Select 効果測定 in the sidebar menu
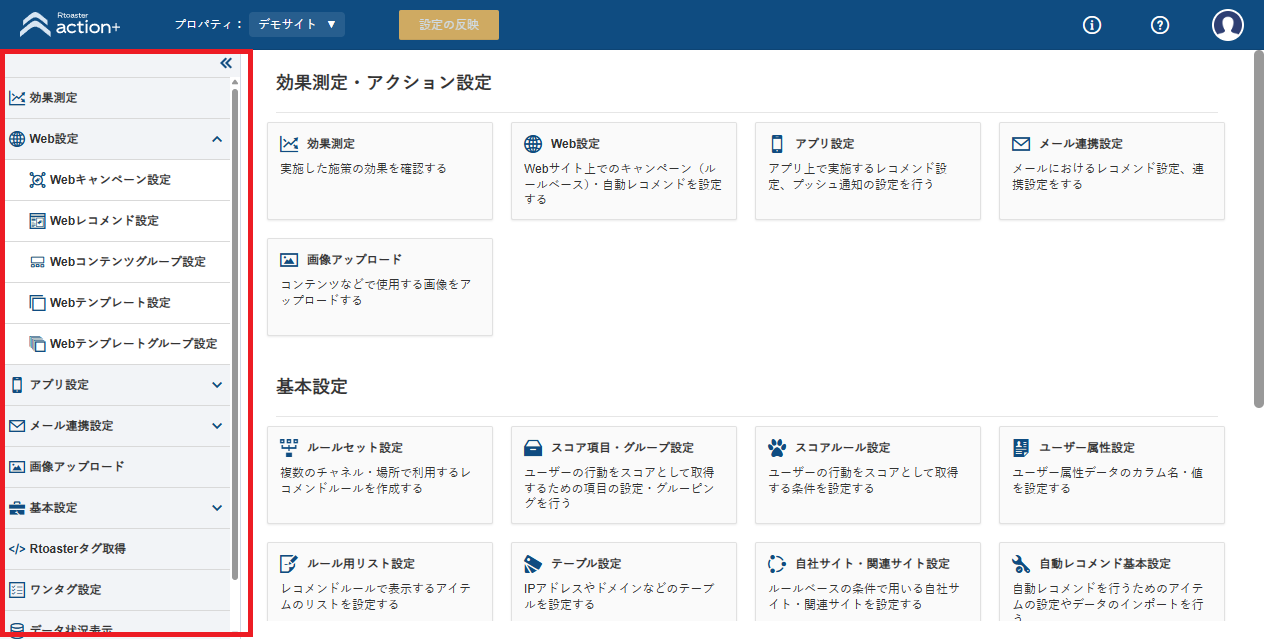Image resolution: width=1264 pixels, height=639 pixels. (117, 98)
